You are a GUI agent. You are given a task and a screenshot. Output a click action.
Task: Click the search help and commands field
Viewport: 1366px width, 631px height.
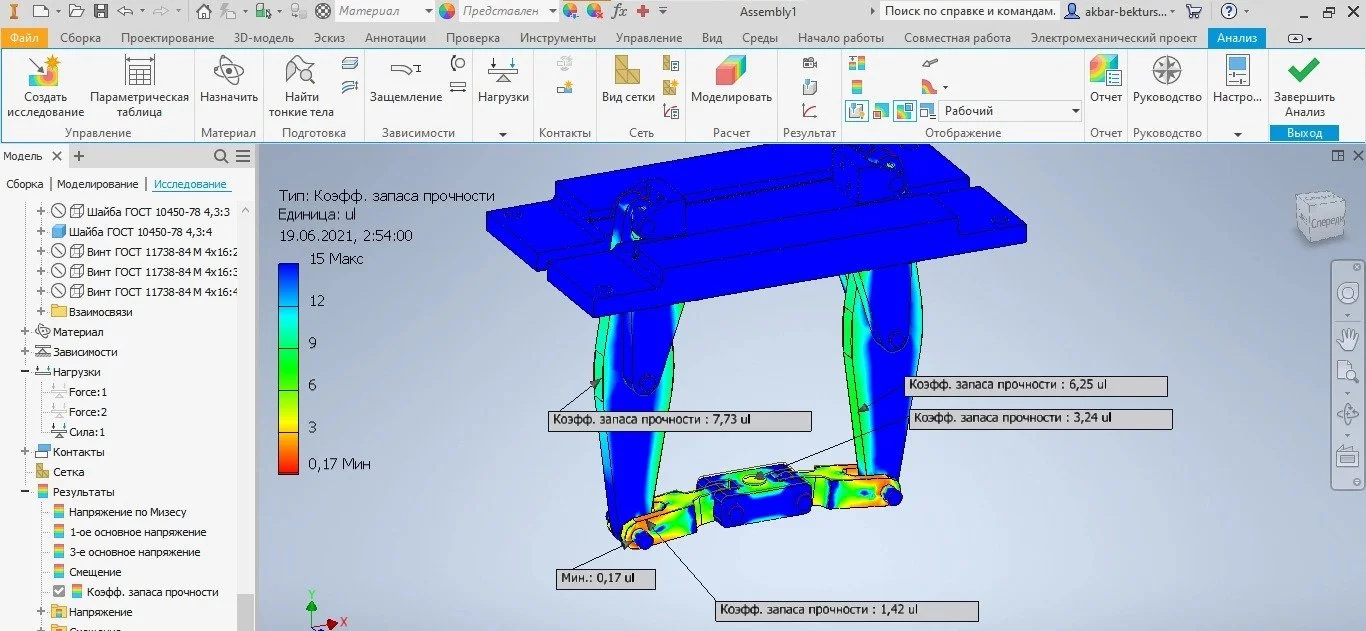(969, 11)
